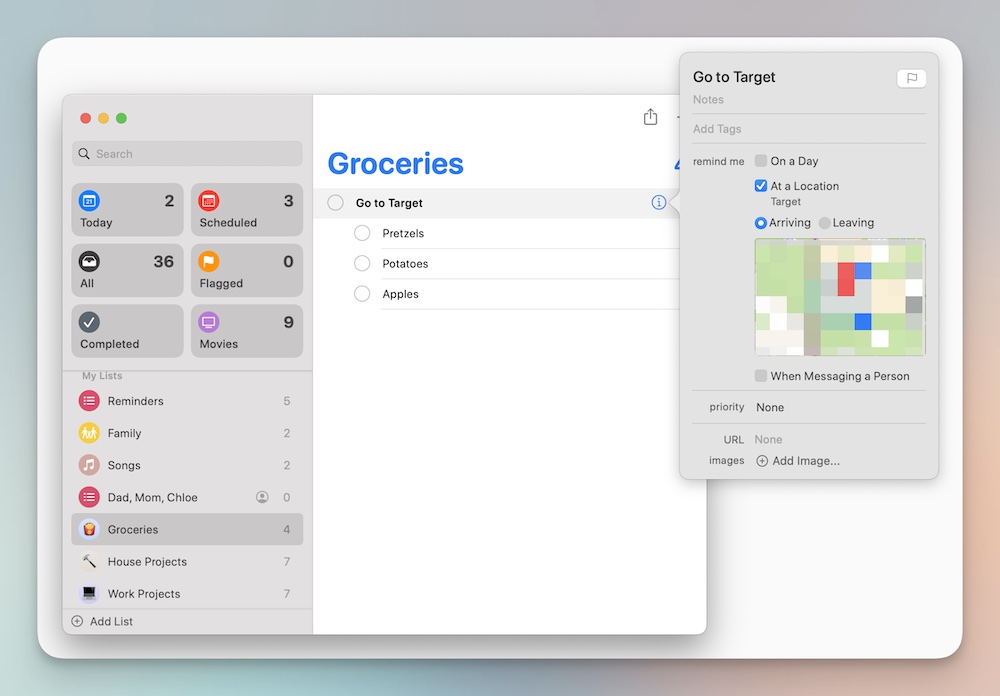This screenshot has height=696, width=1000.
Task: Click the Search field
Action: click(x=187, y=154)
